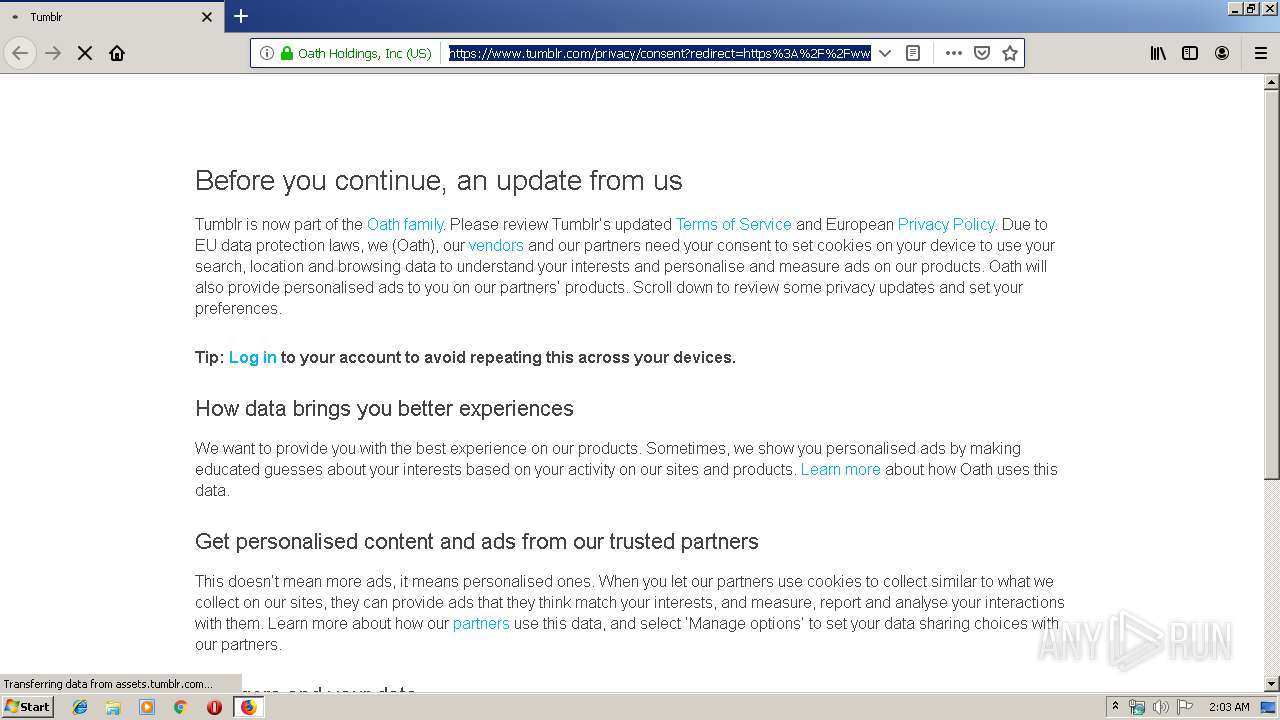Open the Windows Start menu

(x=28, y=706)
